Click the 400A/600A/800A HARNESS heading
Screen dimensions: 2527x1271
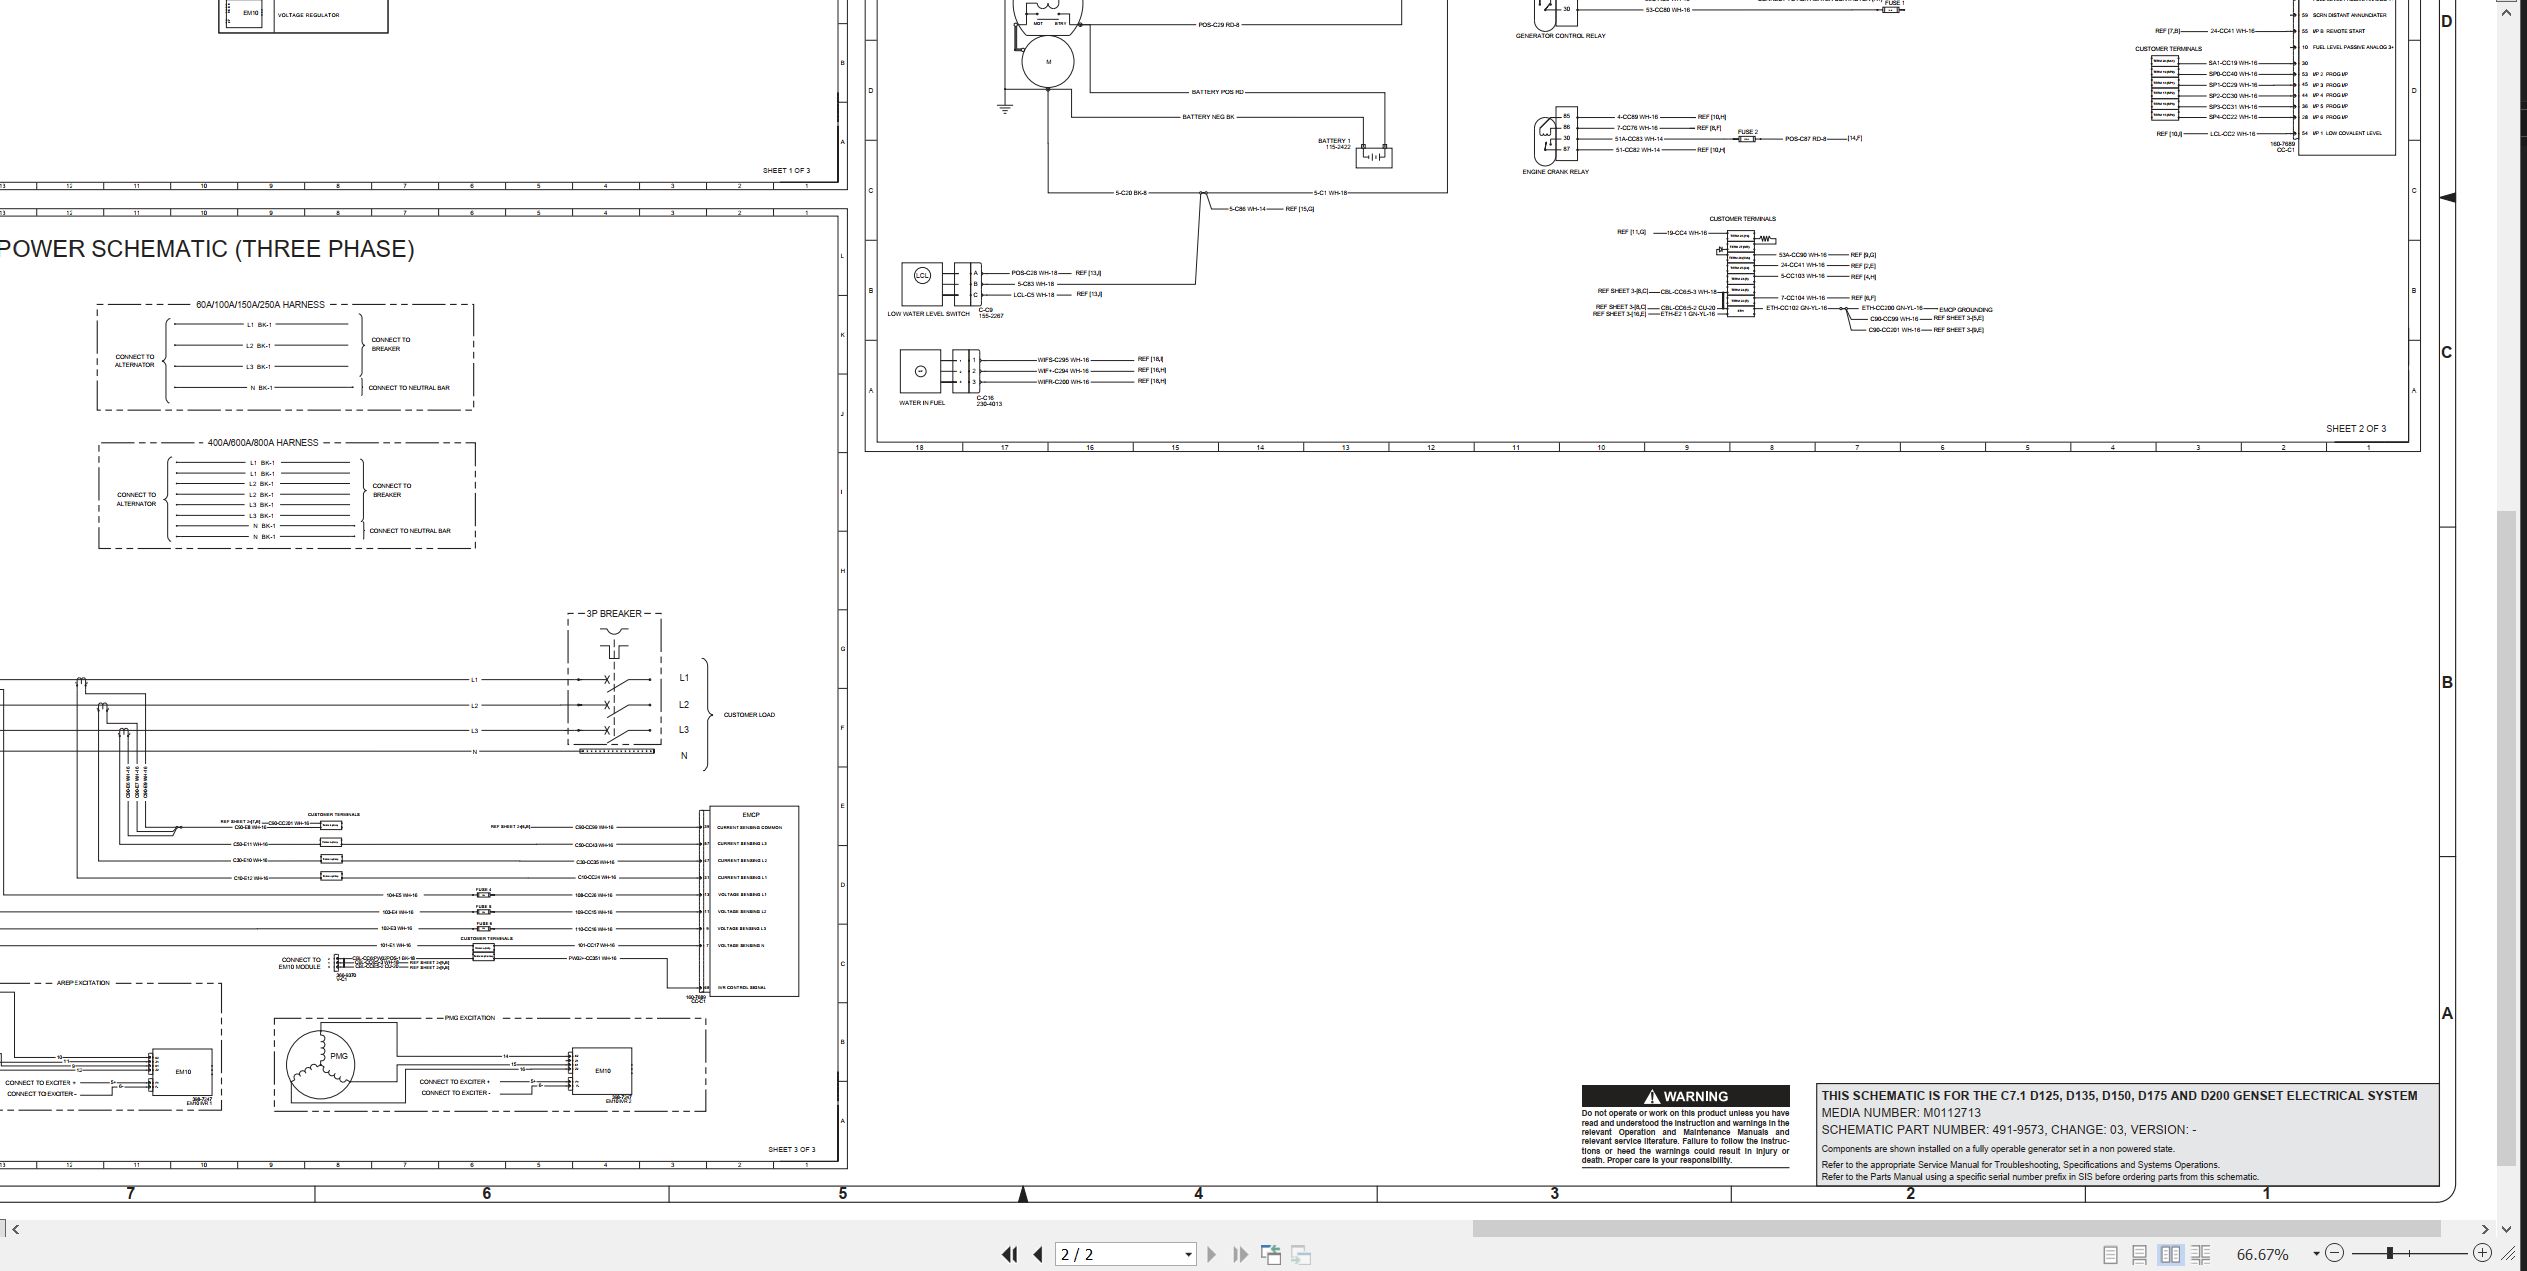[x=263, y=442]
